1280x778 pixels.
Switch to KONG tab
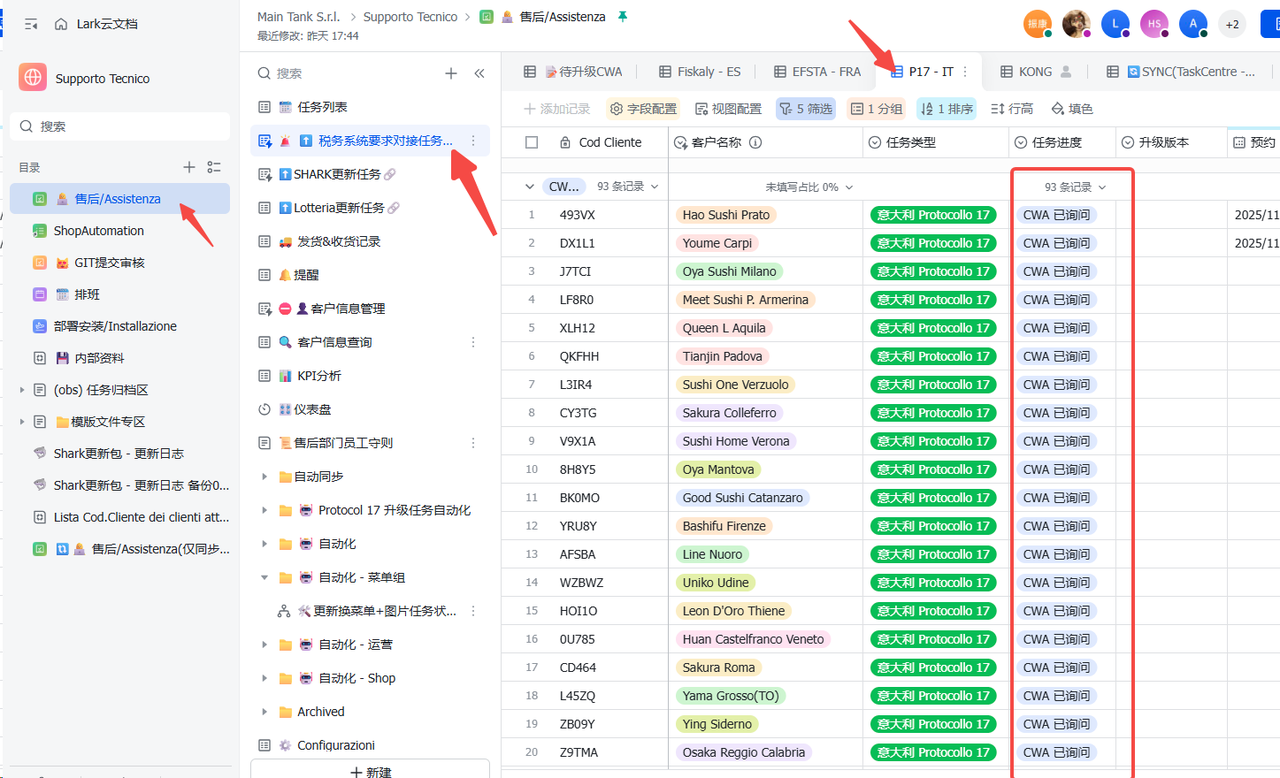(1036, 72)
